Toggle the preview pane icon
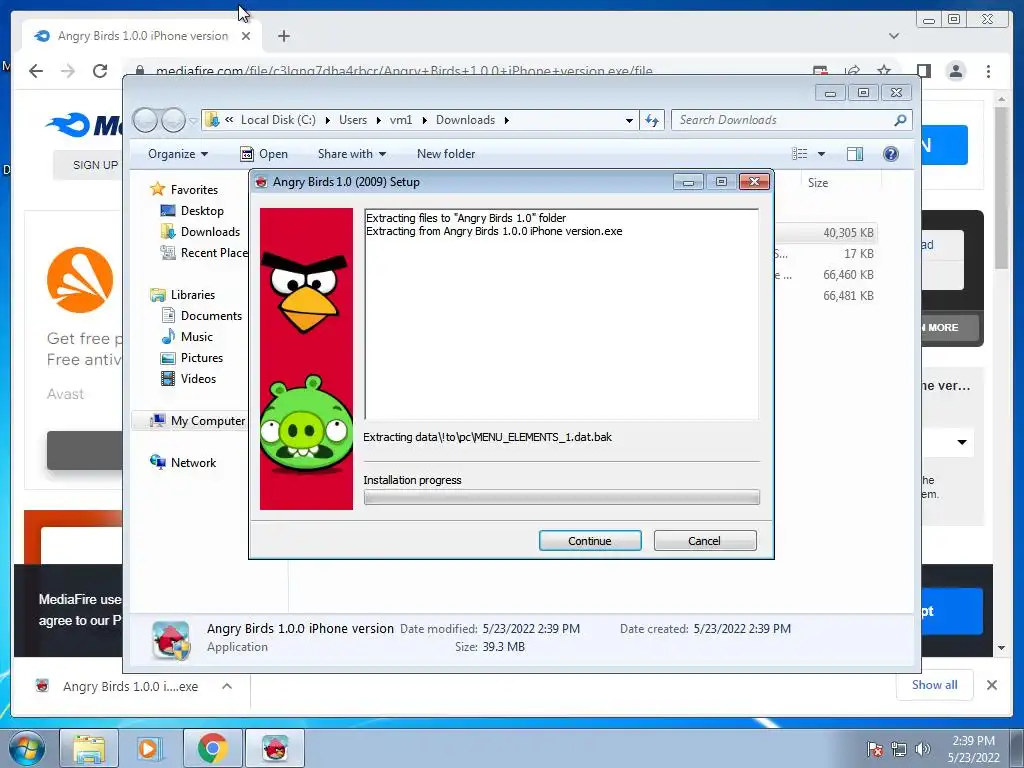 [x=855, y=154]
